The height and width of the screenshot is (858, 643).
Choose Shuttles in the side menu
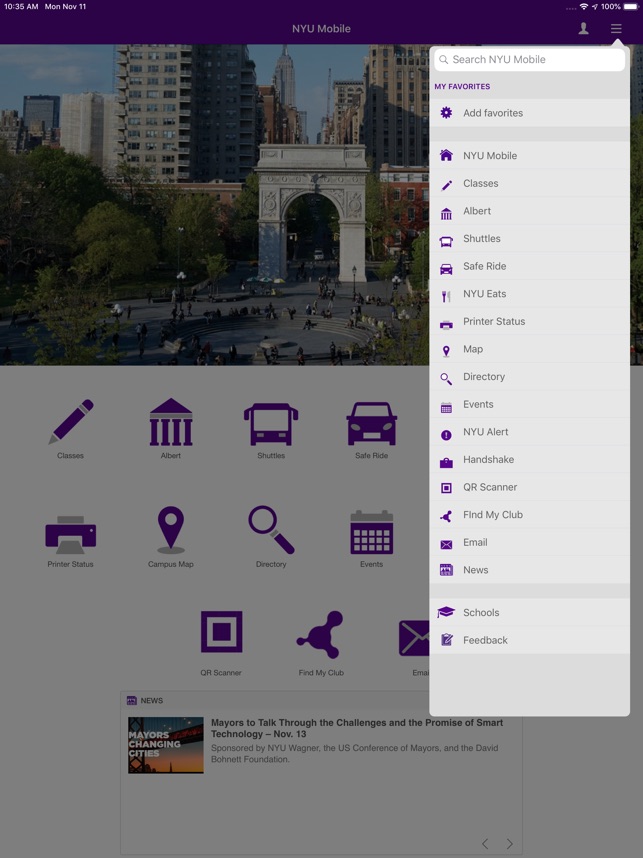click(529, 239)
